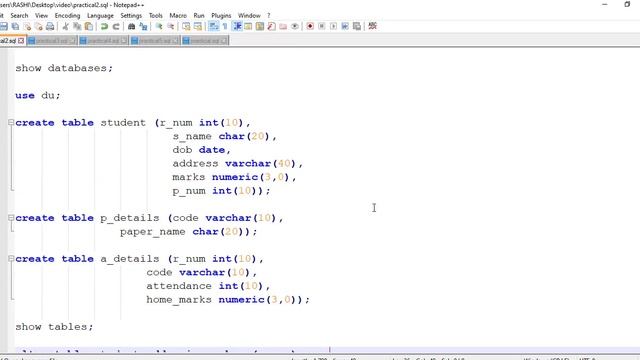Click the Close All toolbar icon
Screen dimensions: 640x360
tap(39, 27)
